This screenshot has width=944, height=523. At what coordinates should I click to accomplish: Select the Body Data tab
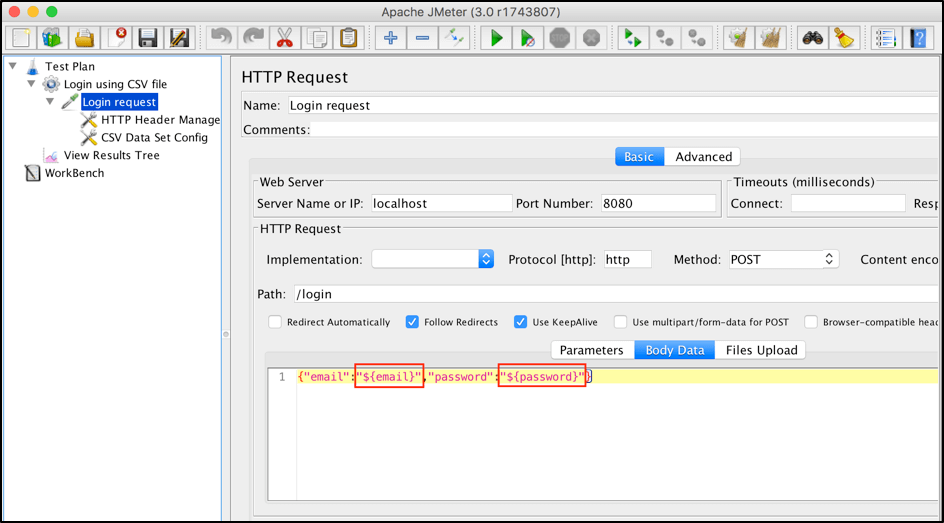tap(674, 350)
